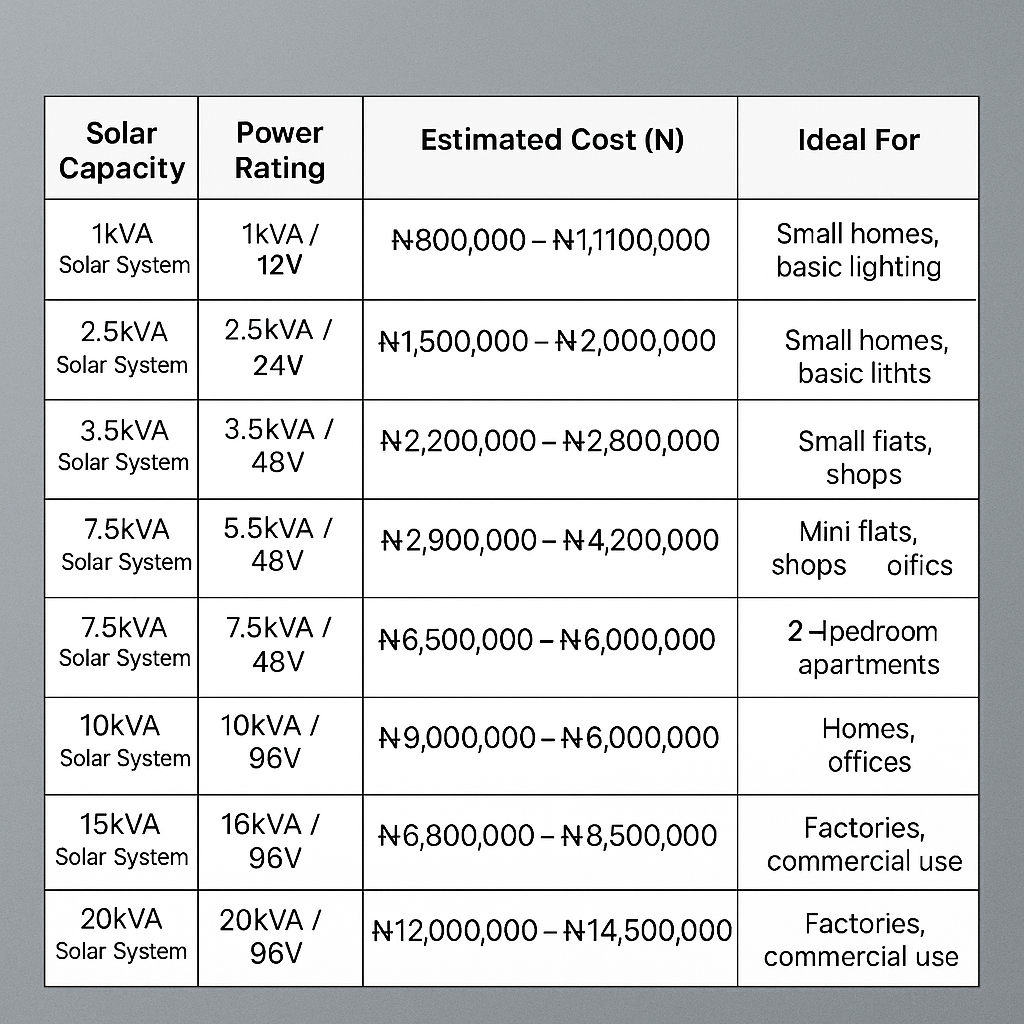The width and height of the screenshot is (1024, 1024).
Task: Select the bedroom apartments cell
Action: (865, 648)
